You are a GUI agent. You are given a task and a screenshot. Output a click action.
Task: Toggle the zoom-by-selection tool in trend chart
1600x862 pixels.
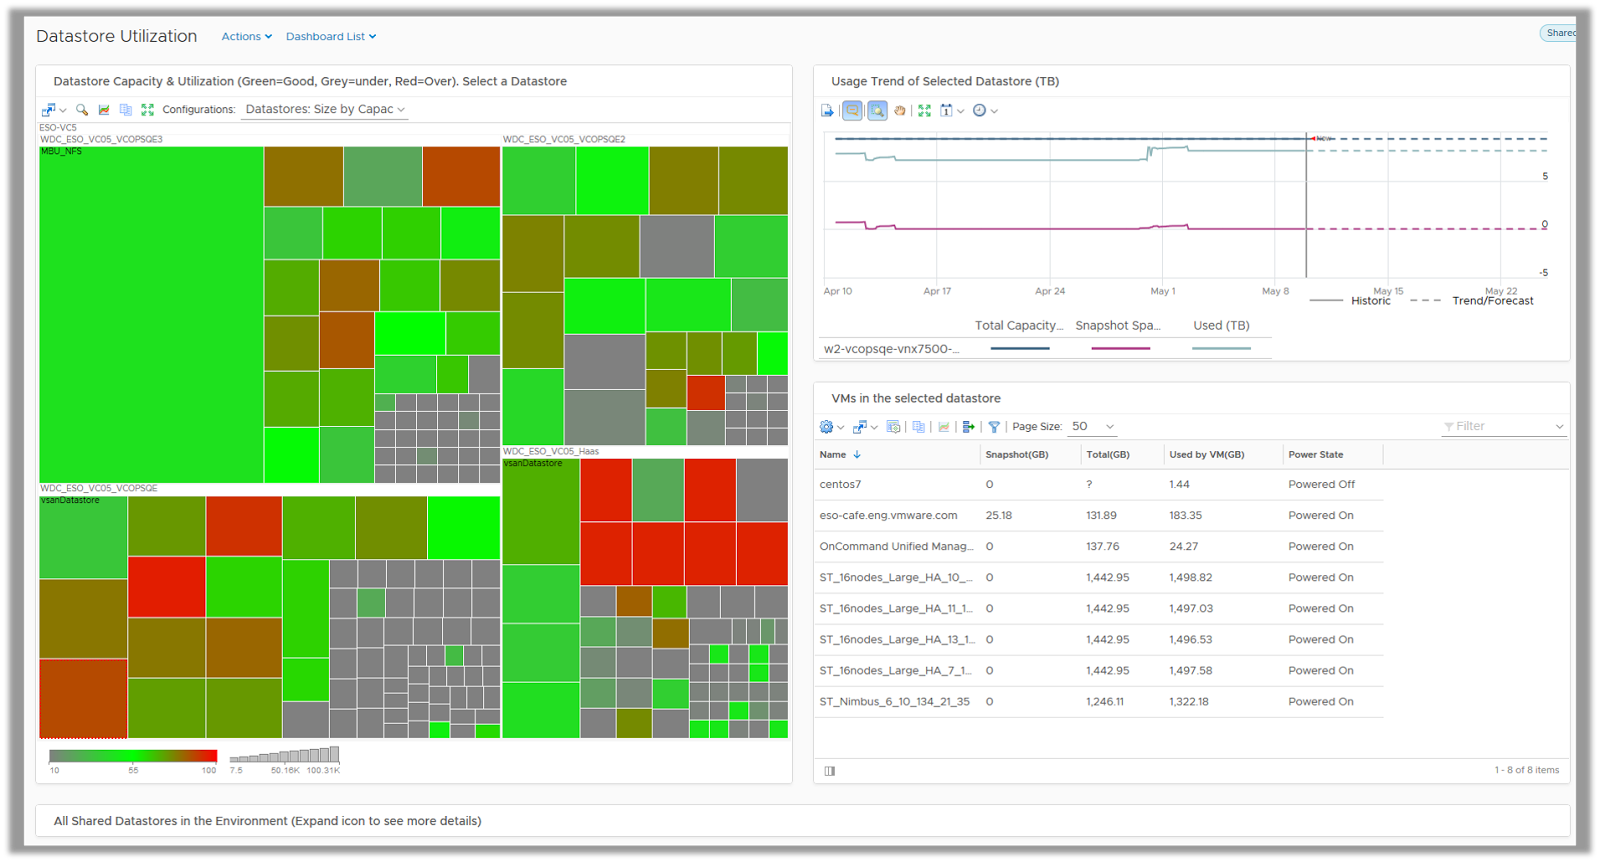877,111
